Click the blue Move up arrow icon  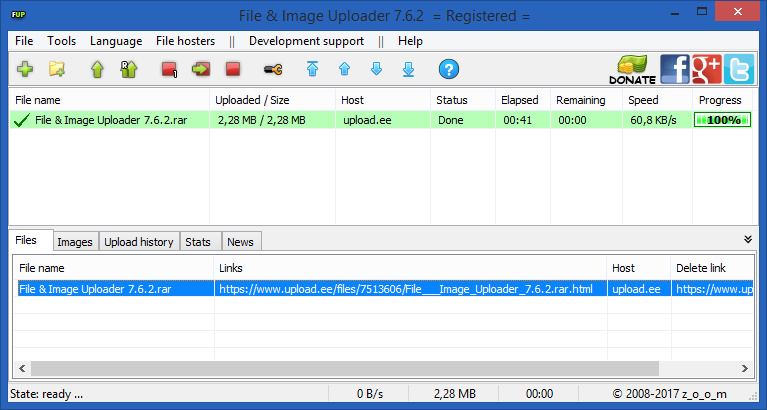tap(344, 69)
